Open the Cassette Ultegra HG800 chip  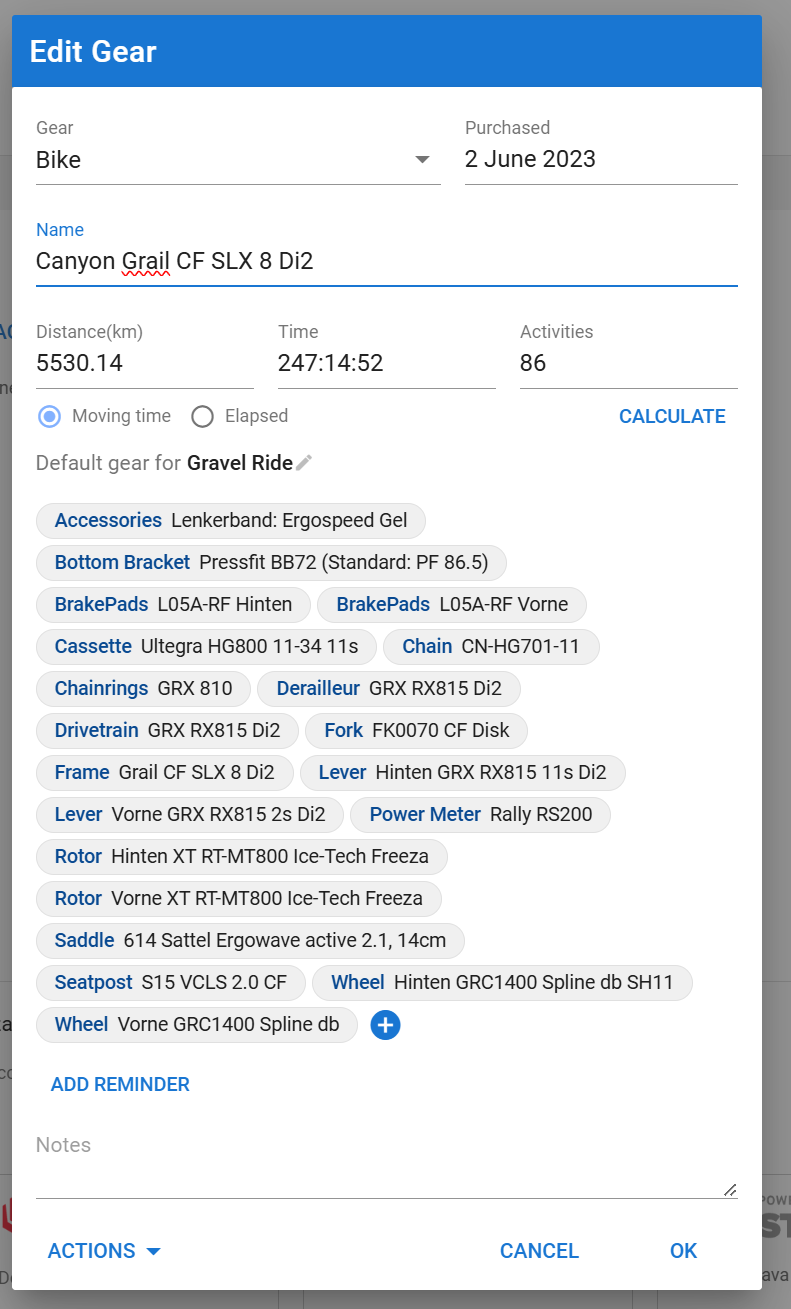point(206,647)
